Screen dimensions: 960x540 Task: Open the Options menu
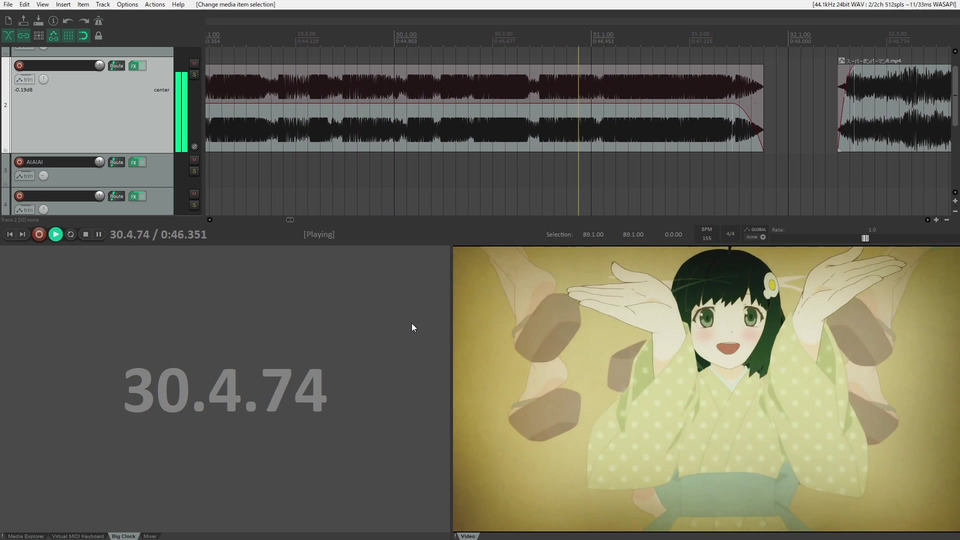click(x=127, y=5)
